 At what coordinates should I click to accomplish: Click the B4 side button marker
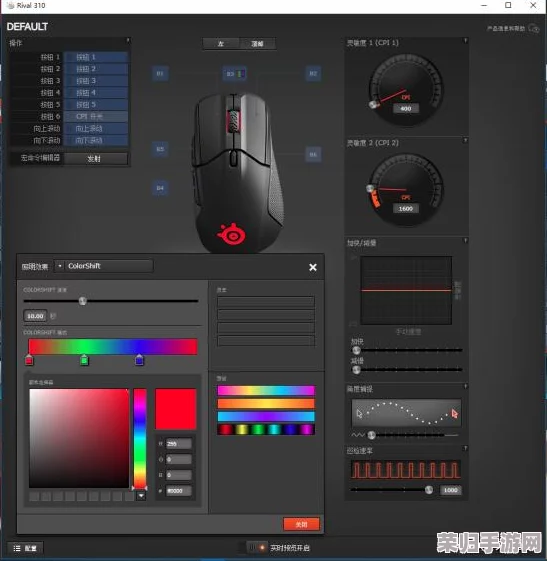pos(160,188)
